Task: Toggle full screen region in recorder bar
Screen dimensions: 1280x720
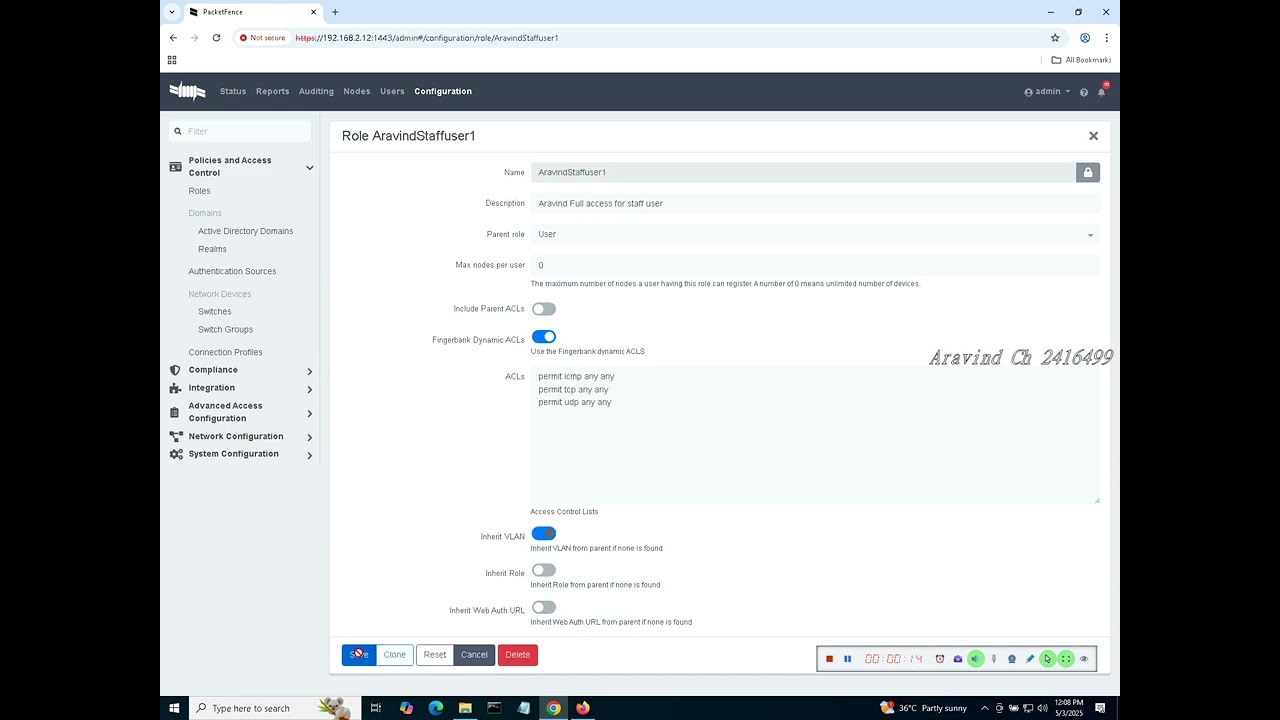Action: (1066, 659)
